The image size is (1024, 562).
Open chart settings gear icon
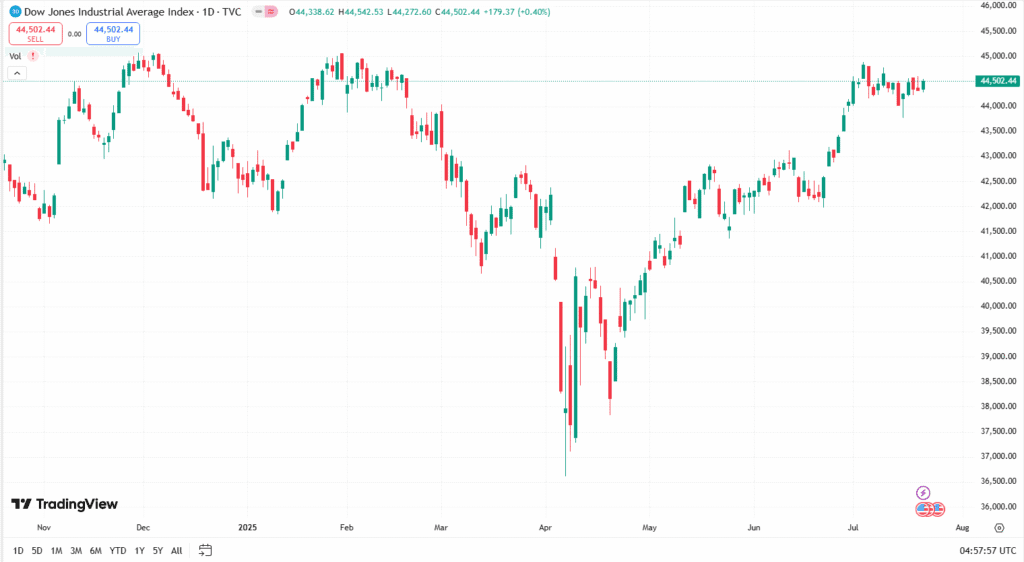coord(998,529)
